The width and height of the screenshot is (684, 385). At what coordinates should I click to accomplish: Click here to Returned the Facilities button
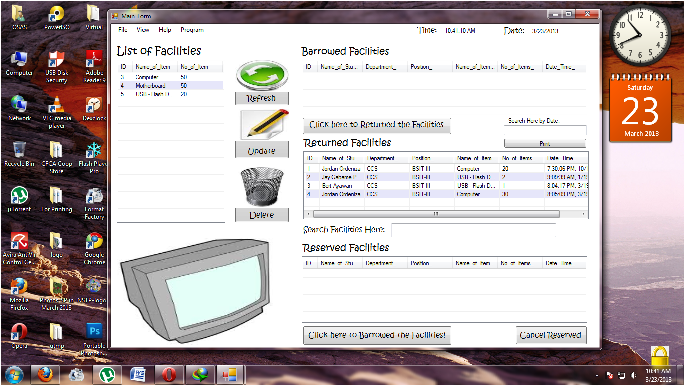tap(376, 125)
